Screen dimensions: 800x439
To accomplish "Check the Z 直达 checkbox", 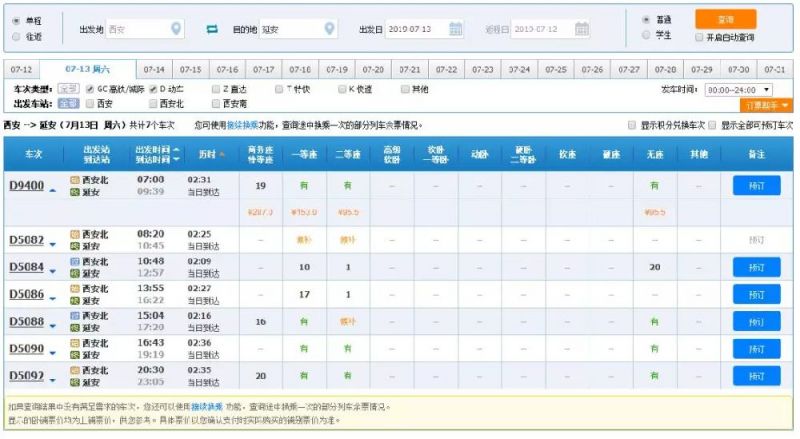I will click(216, 89).
